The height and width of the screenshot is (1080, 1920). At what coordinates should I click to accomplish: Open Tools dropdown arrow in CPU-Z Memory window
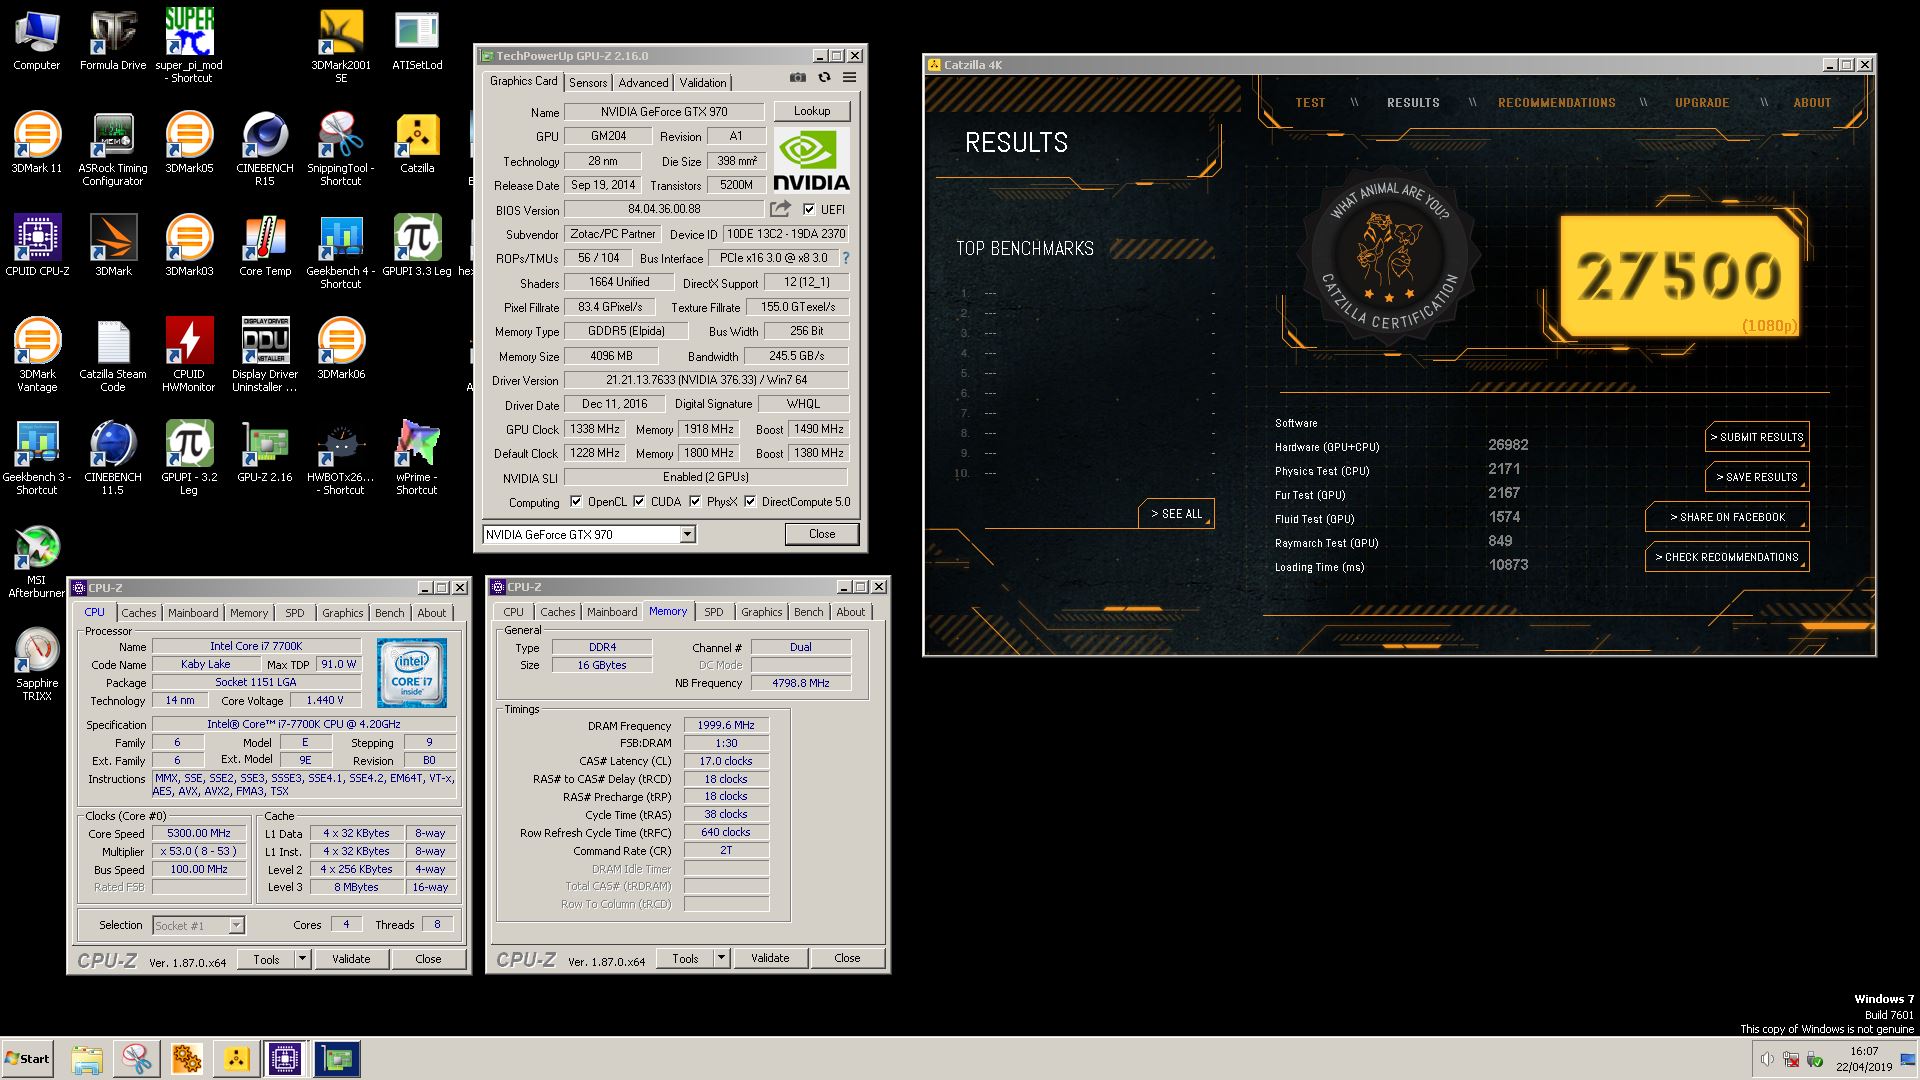tap(720, 958)
